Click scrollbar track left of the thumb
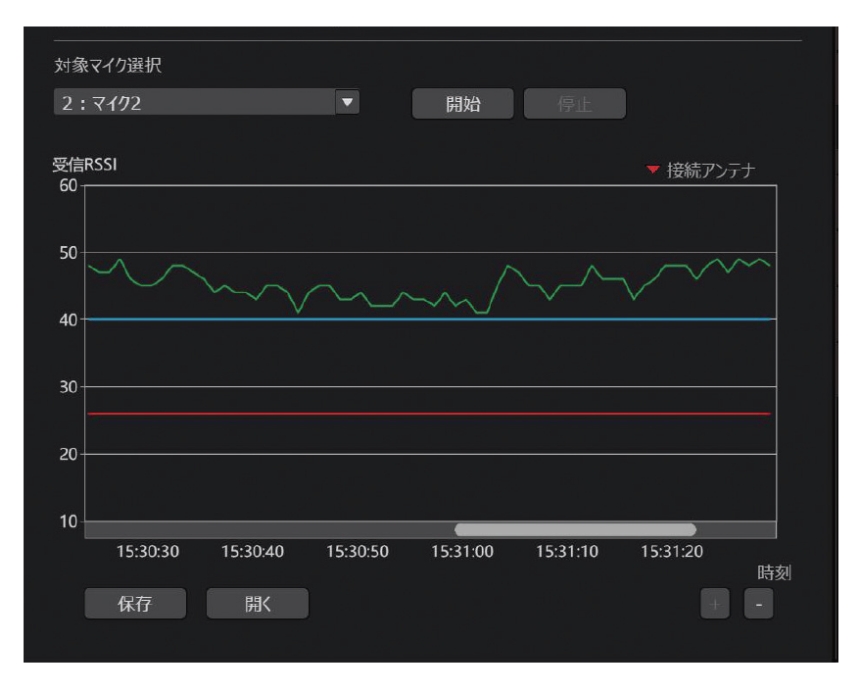 (270, 530)
